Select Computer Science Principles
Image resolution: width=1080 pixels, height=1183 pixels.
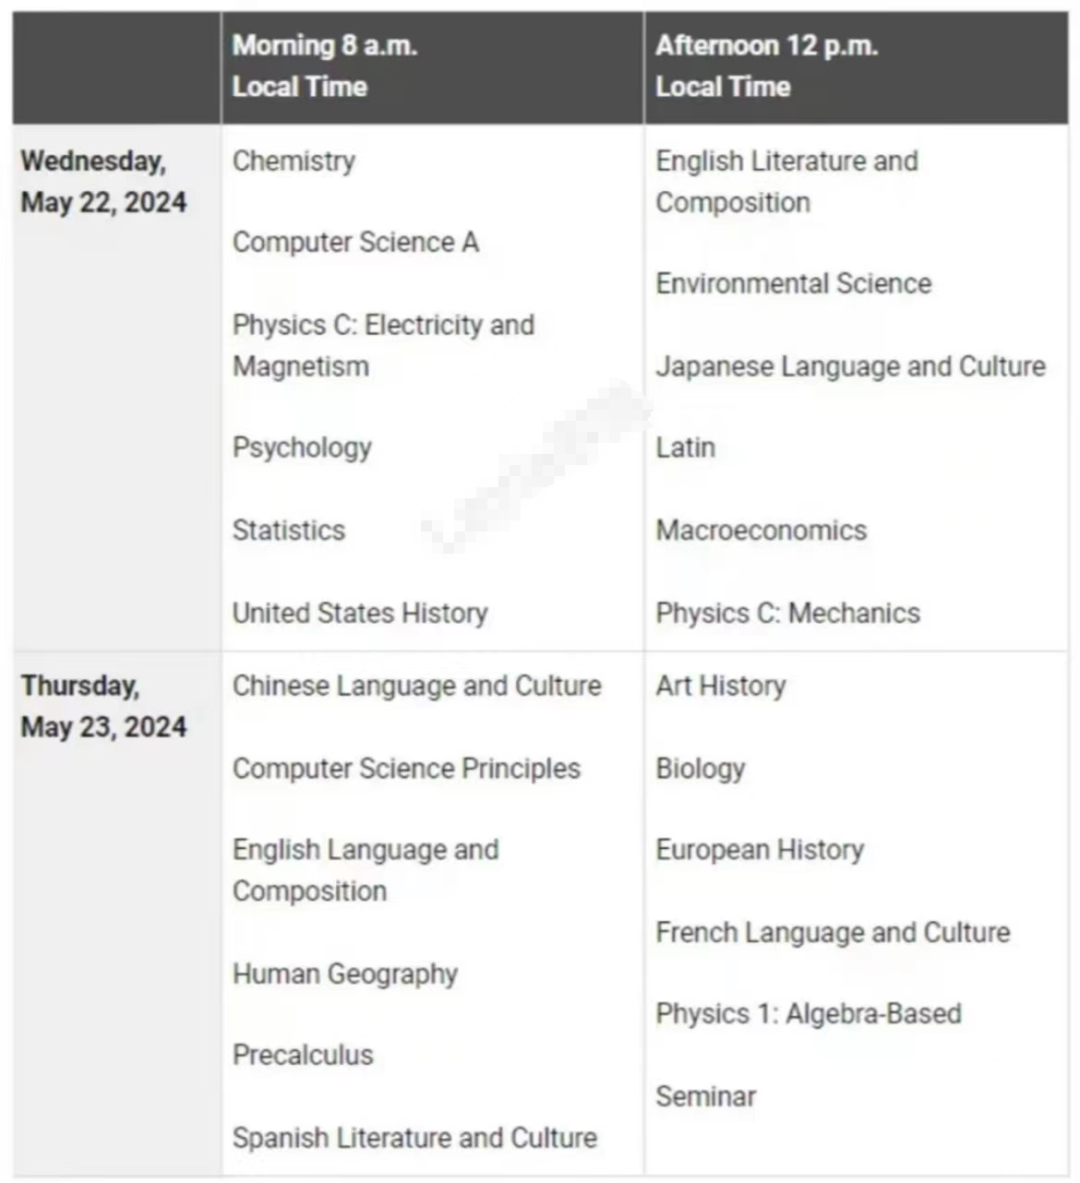(x=406, y=769)
